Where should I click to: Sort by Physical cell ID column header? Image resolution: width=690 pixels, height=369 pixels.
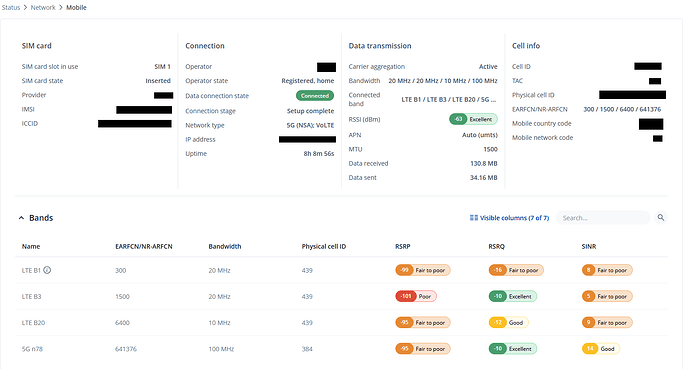click(x=323, y=246)
